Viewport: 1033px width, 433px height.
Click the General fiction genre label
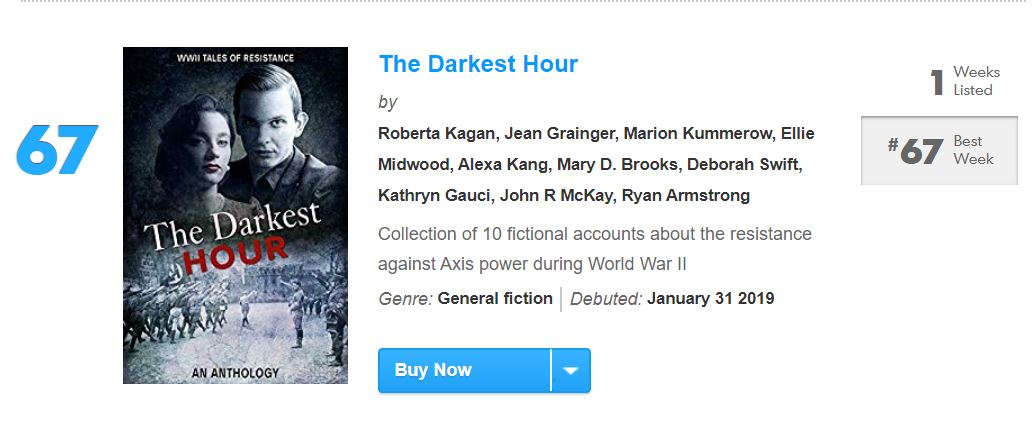pos(495,299)
